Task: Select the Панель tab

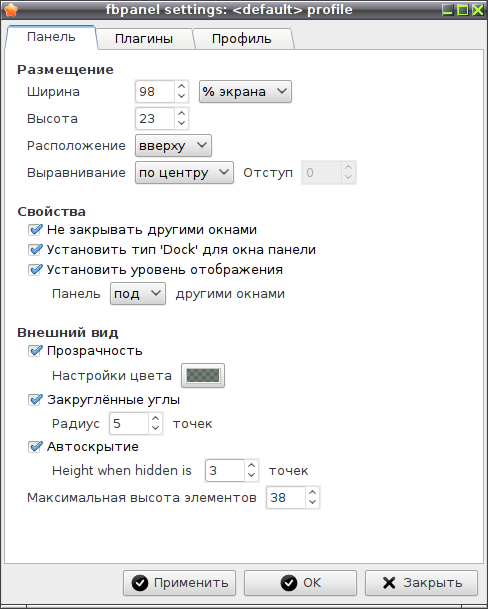Action: click(51, 37)
